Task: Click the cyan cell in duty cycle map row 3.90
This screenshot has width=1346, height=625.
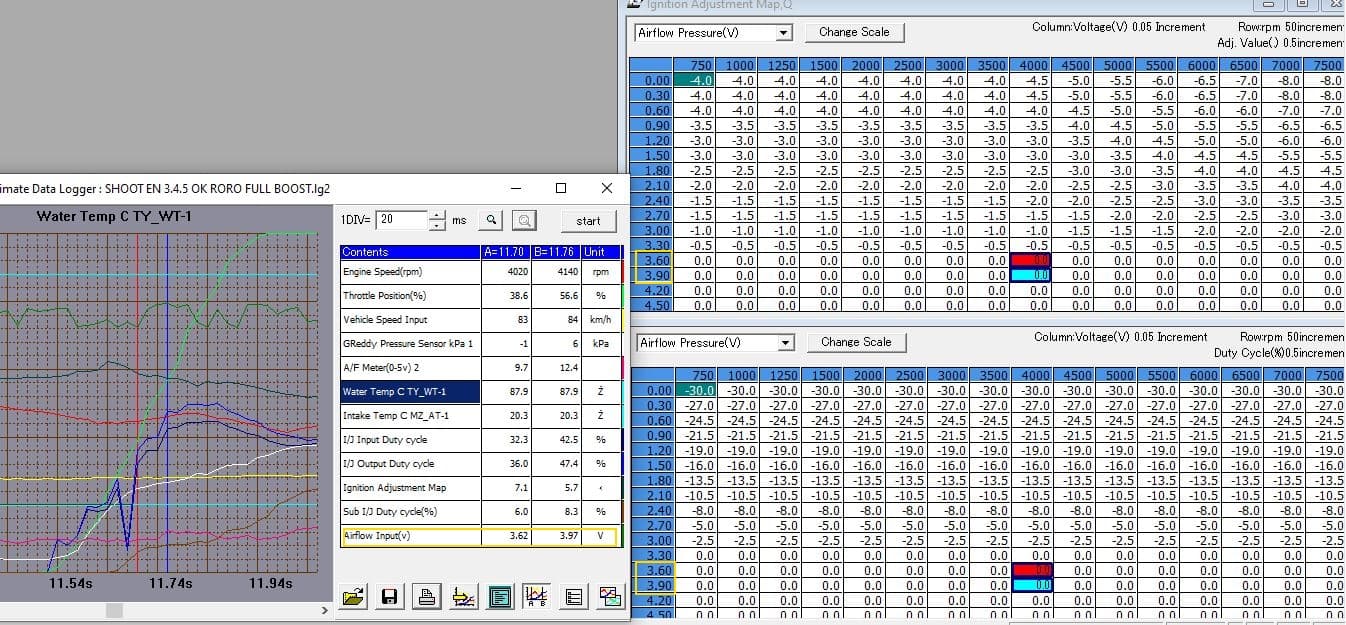Action: (1031, 585)
